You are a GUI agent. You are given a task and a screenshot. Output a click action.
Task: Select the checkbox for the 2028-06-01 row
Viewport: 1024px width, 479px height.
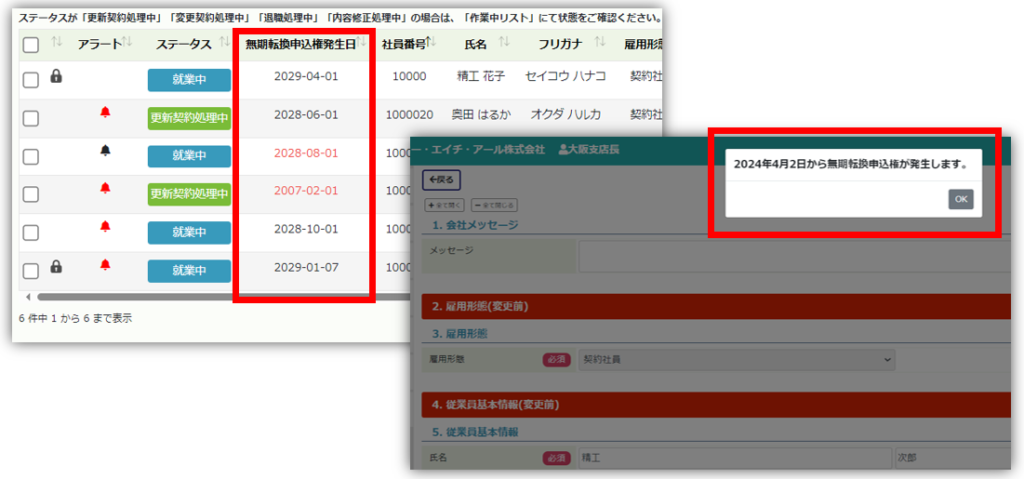click(30, 119)
